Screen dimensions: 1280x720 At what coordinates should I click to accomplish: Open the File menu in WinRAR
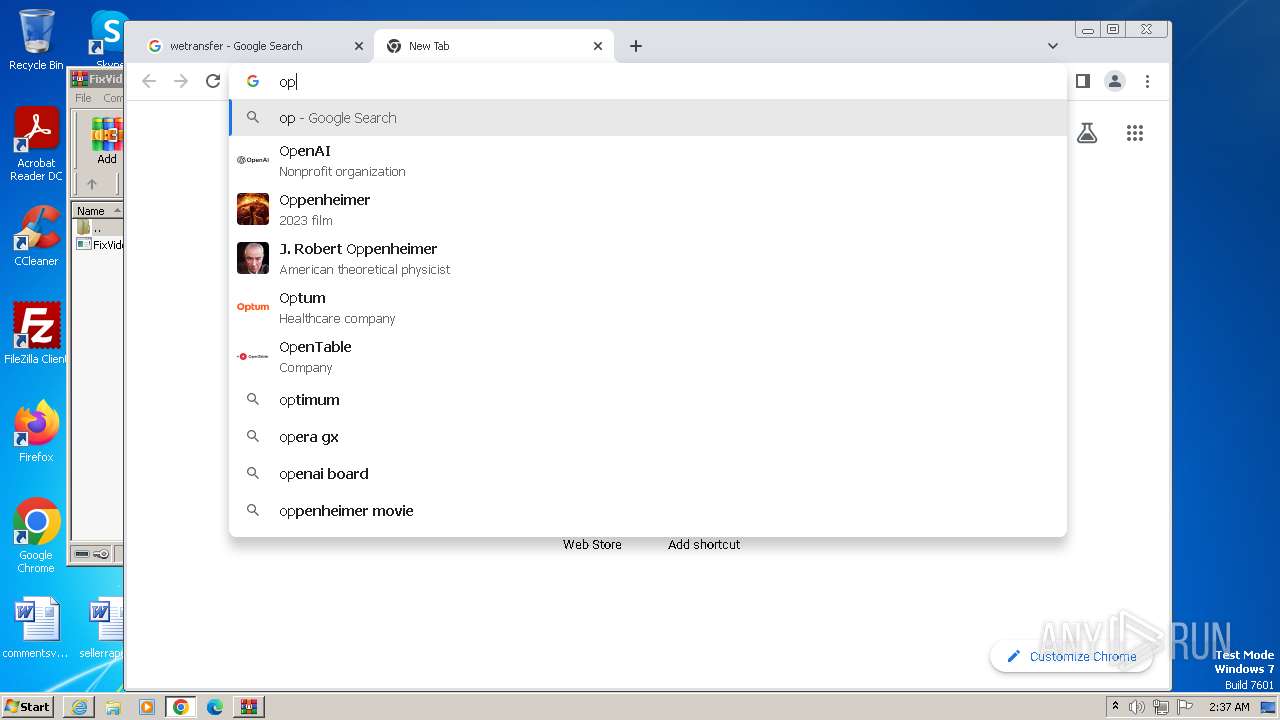tap(84, 98)
